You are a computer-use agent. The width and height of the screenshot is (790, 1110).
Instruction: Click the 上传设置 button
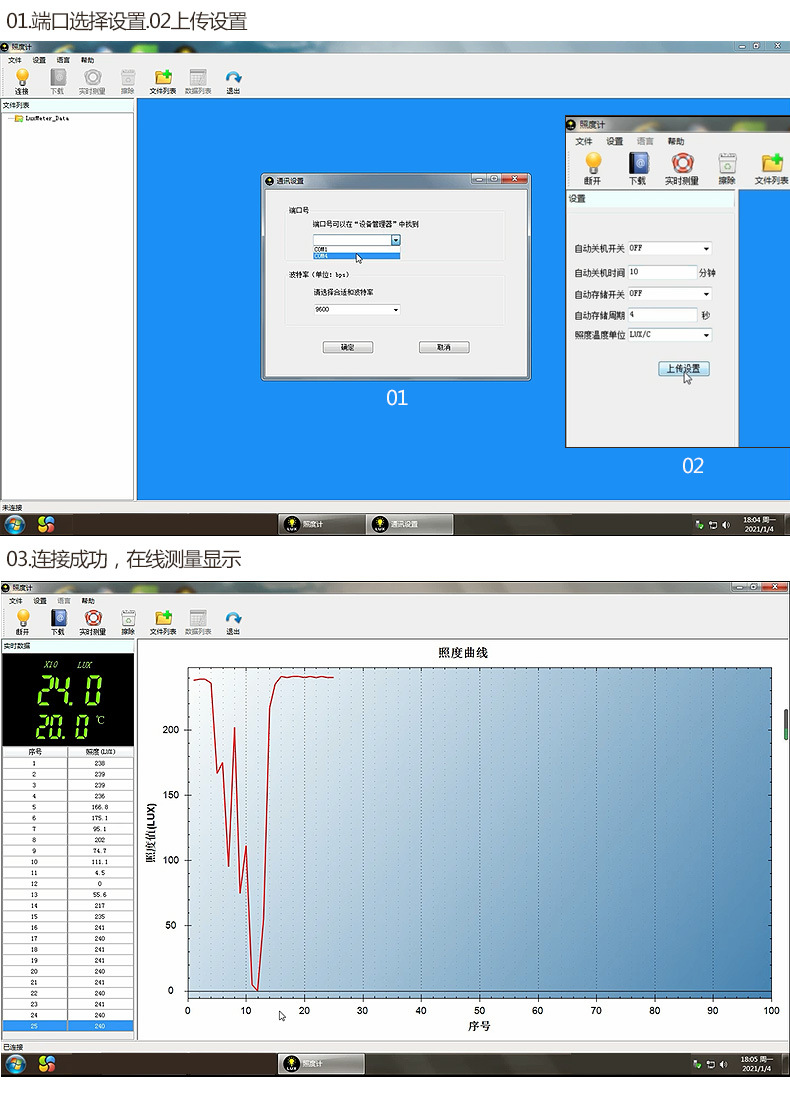click(683, 369)
